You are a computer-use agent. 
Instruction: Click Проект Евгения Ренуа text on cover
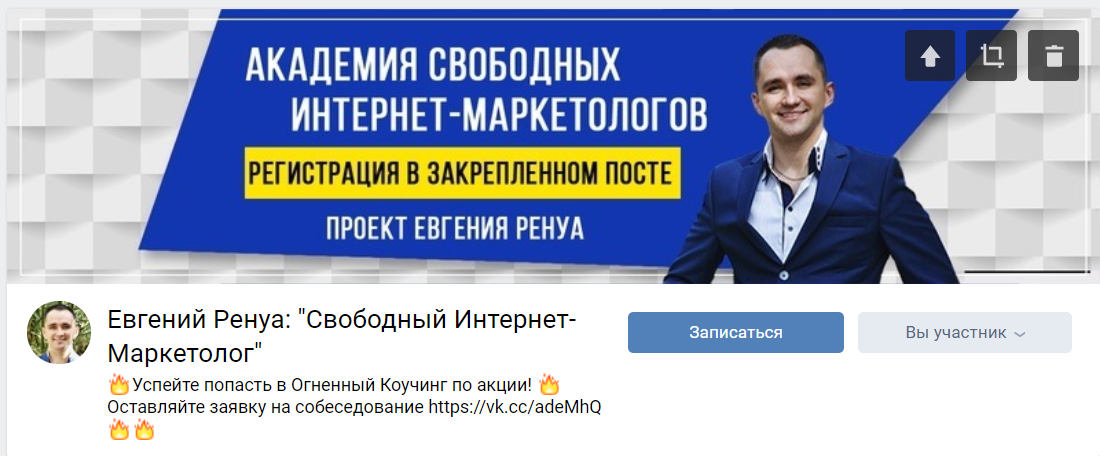tap(455, 229)
